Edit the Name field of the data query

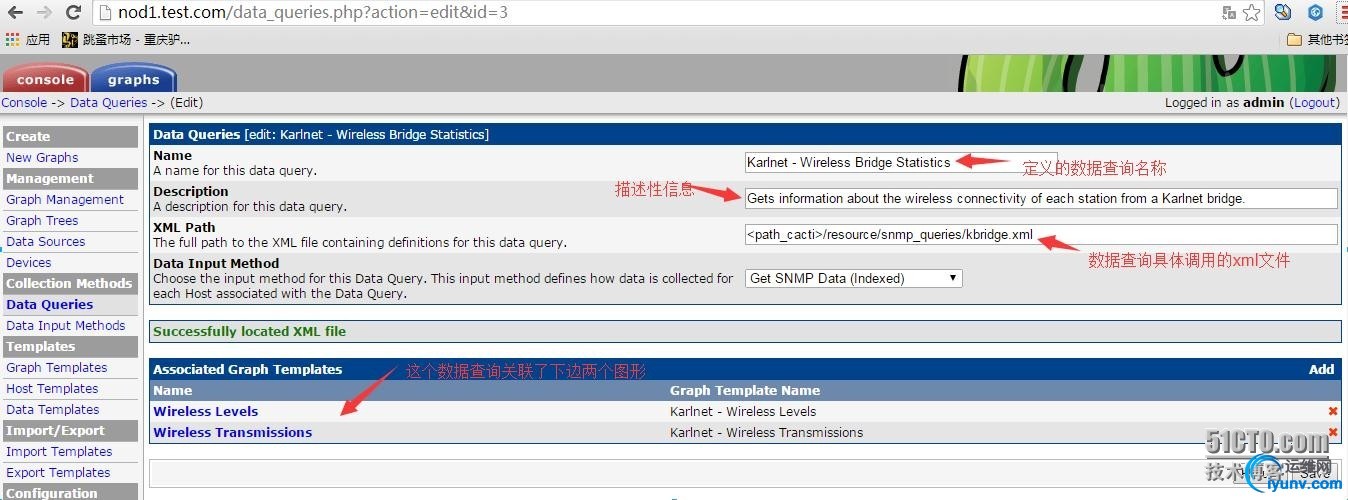coord(901,162)
